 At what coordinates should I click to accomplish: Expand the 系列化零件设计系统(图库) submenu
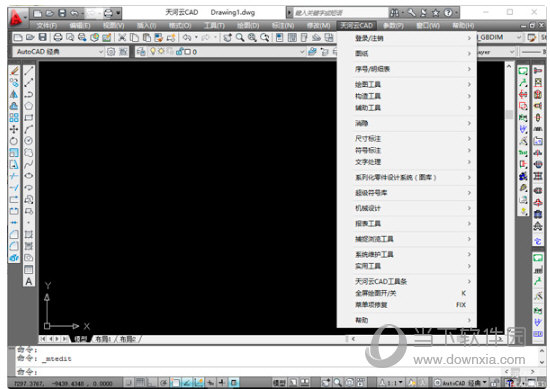(407, 177)
